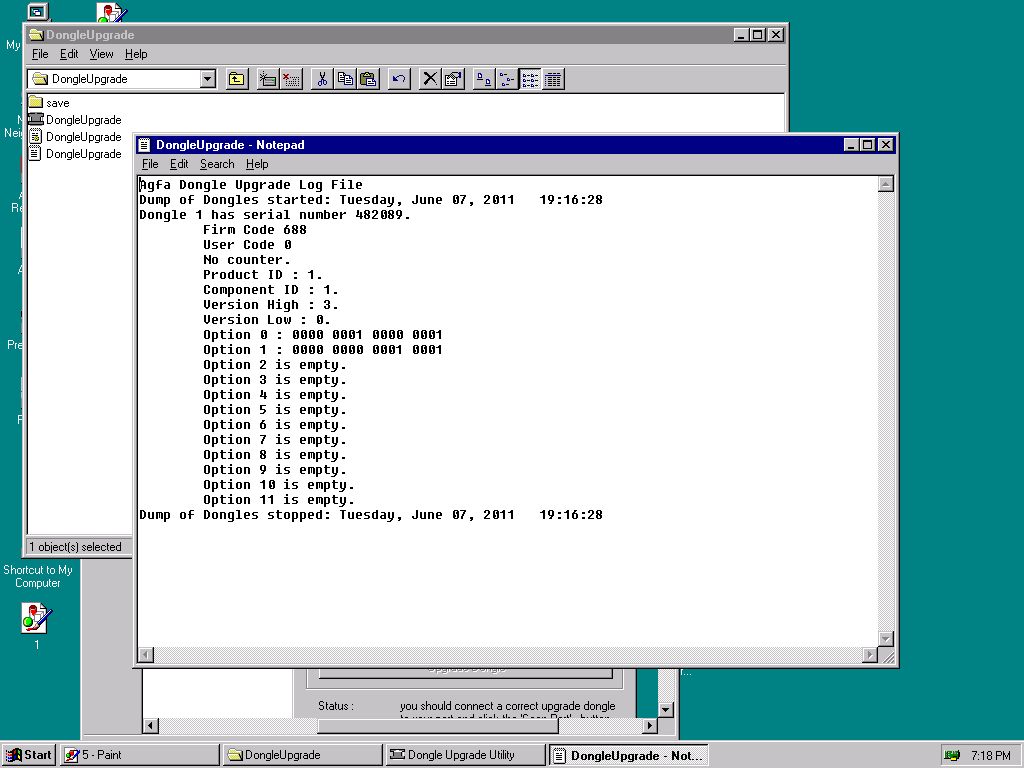Click the Paint window's vertical scrollbar down arrow
Image resolution: width=1024 pixels, height=768 pixels.
tap(665, 709)
